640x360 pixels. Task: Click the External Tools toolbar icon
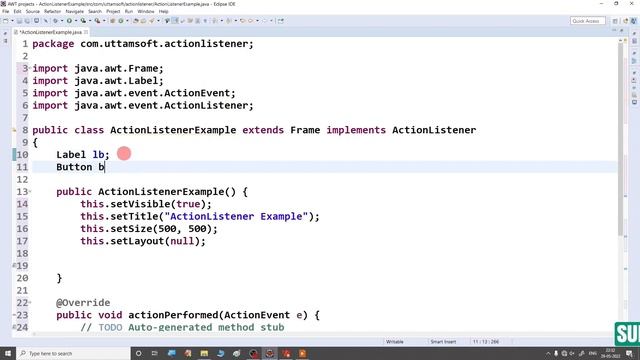[x=98, y=21]
